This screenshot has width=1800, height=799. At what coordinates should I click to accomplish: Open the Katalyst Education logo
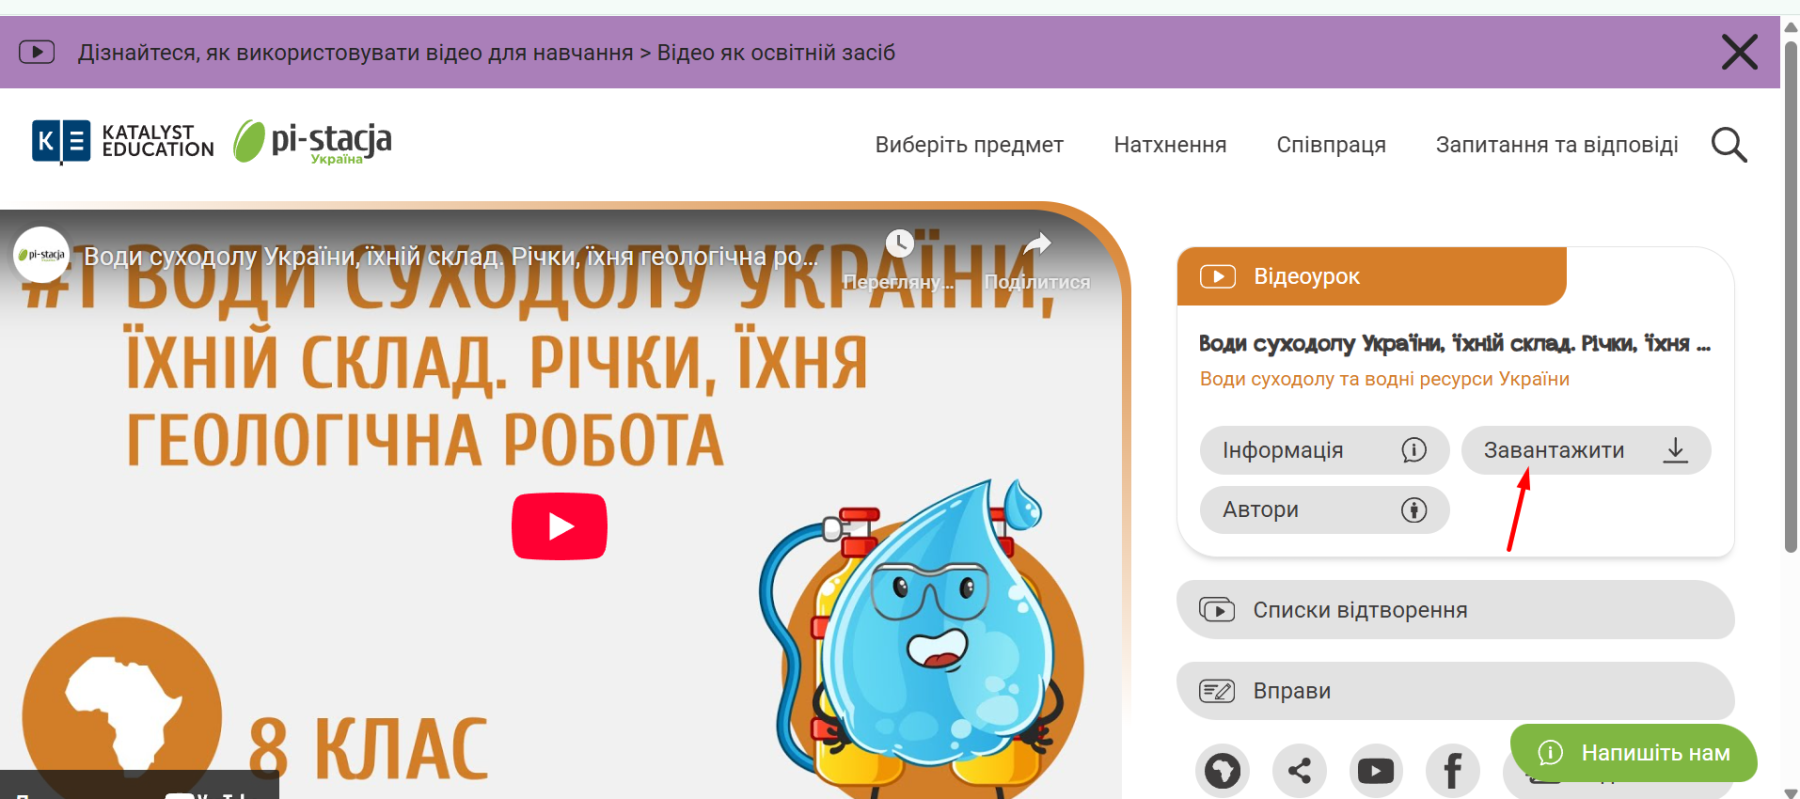(x=123, y=141)
